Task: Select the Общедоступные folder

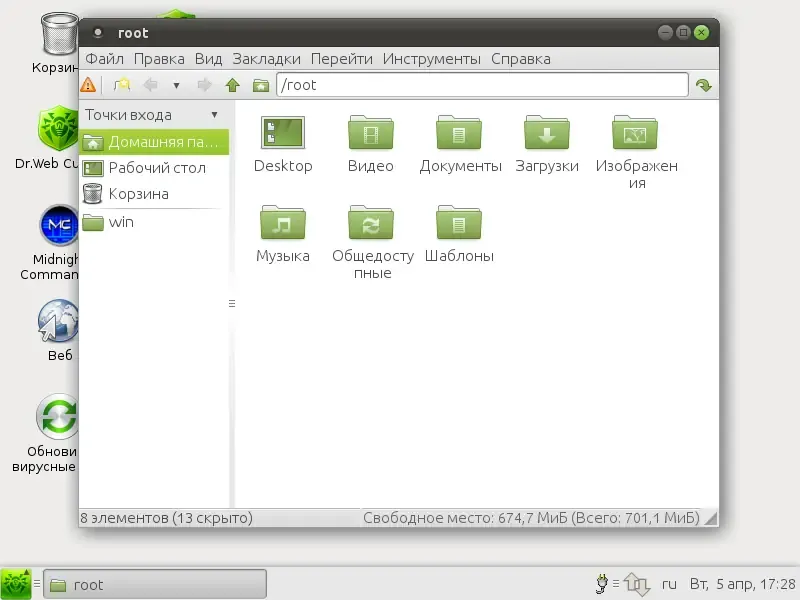Action: tap(372, 242)
